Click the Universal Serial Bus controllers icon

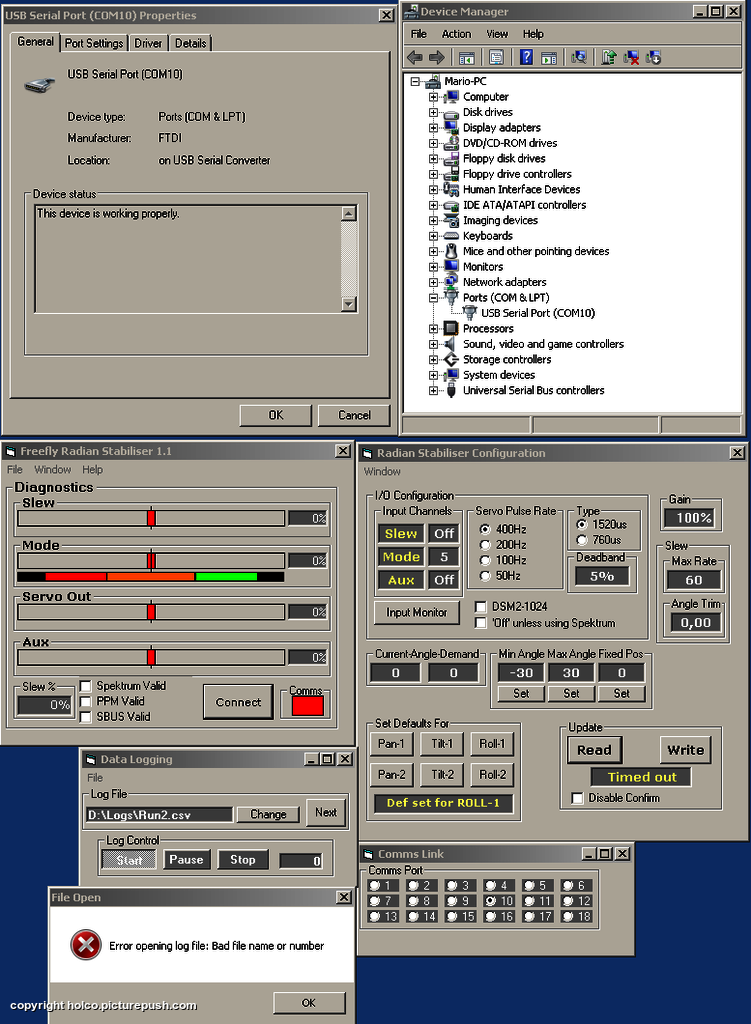tap(451, 391)
